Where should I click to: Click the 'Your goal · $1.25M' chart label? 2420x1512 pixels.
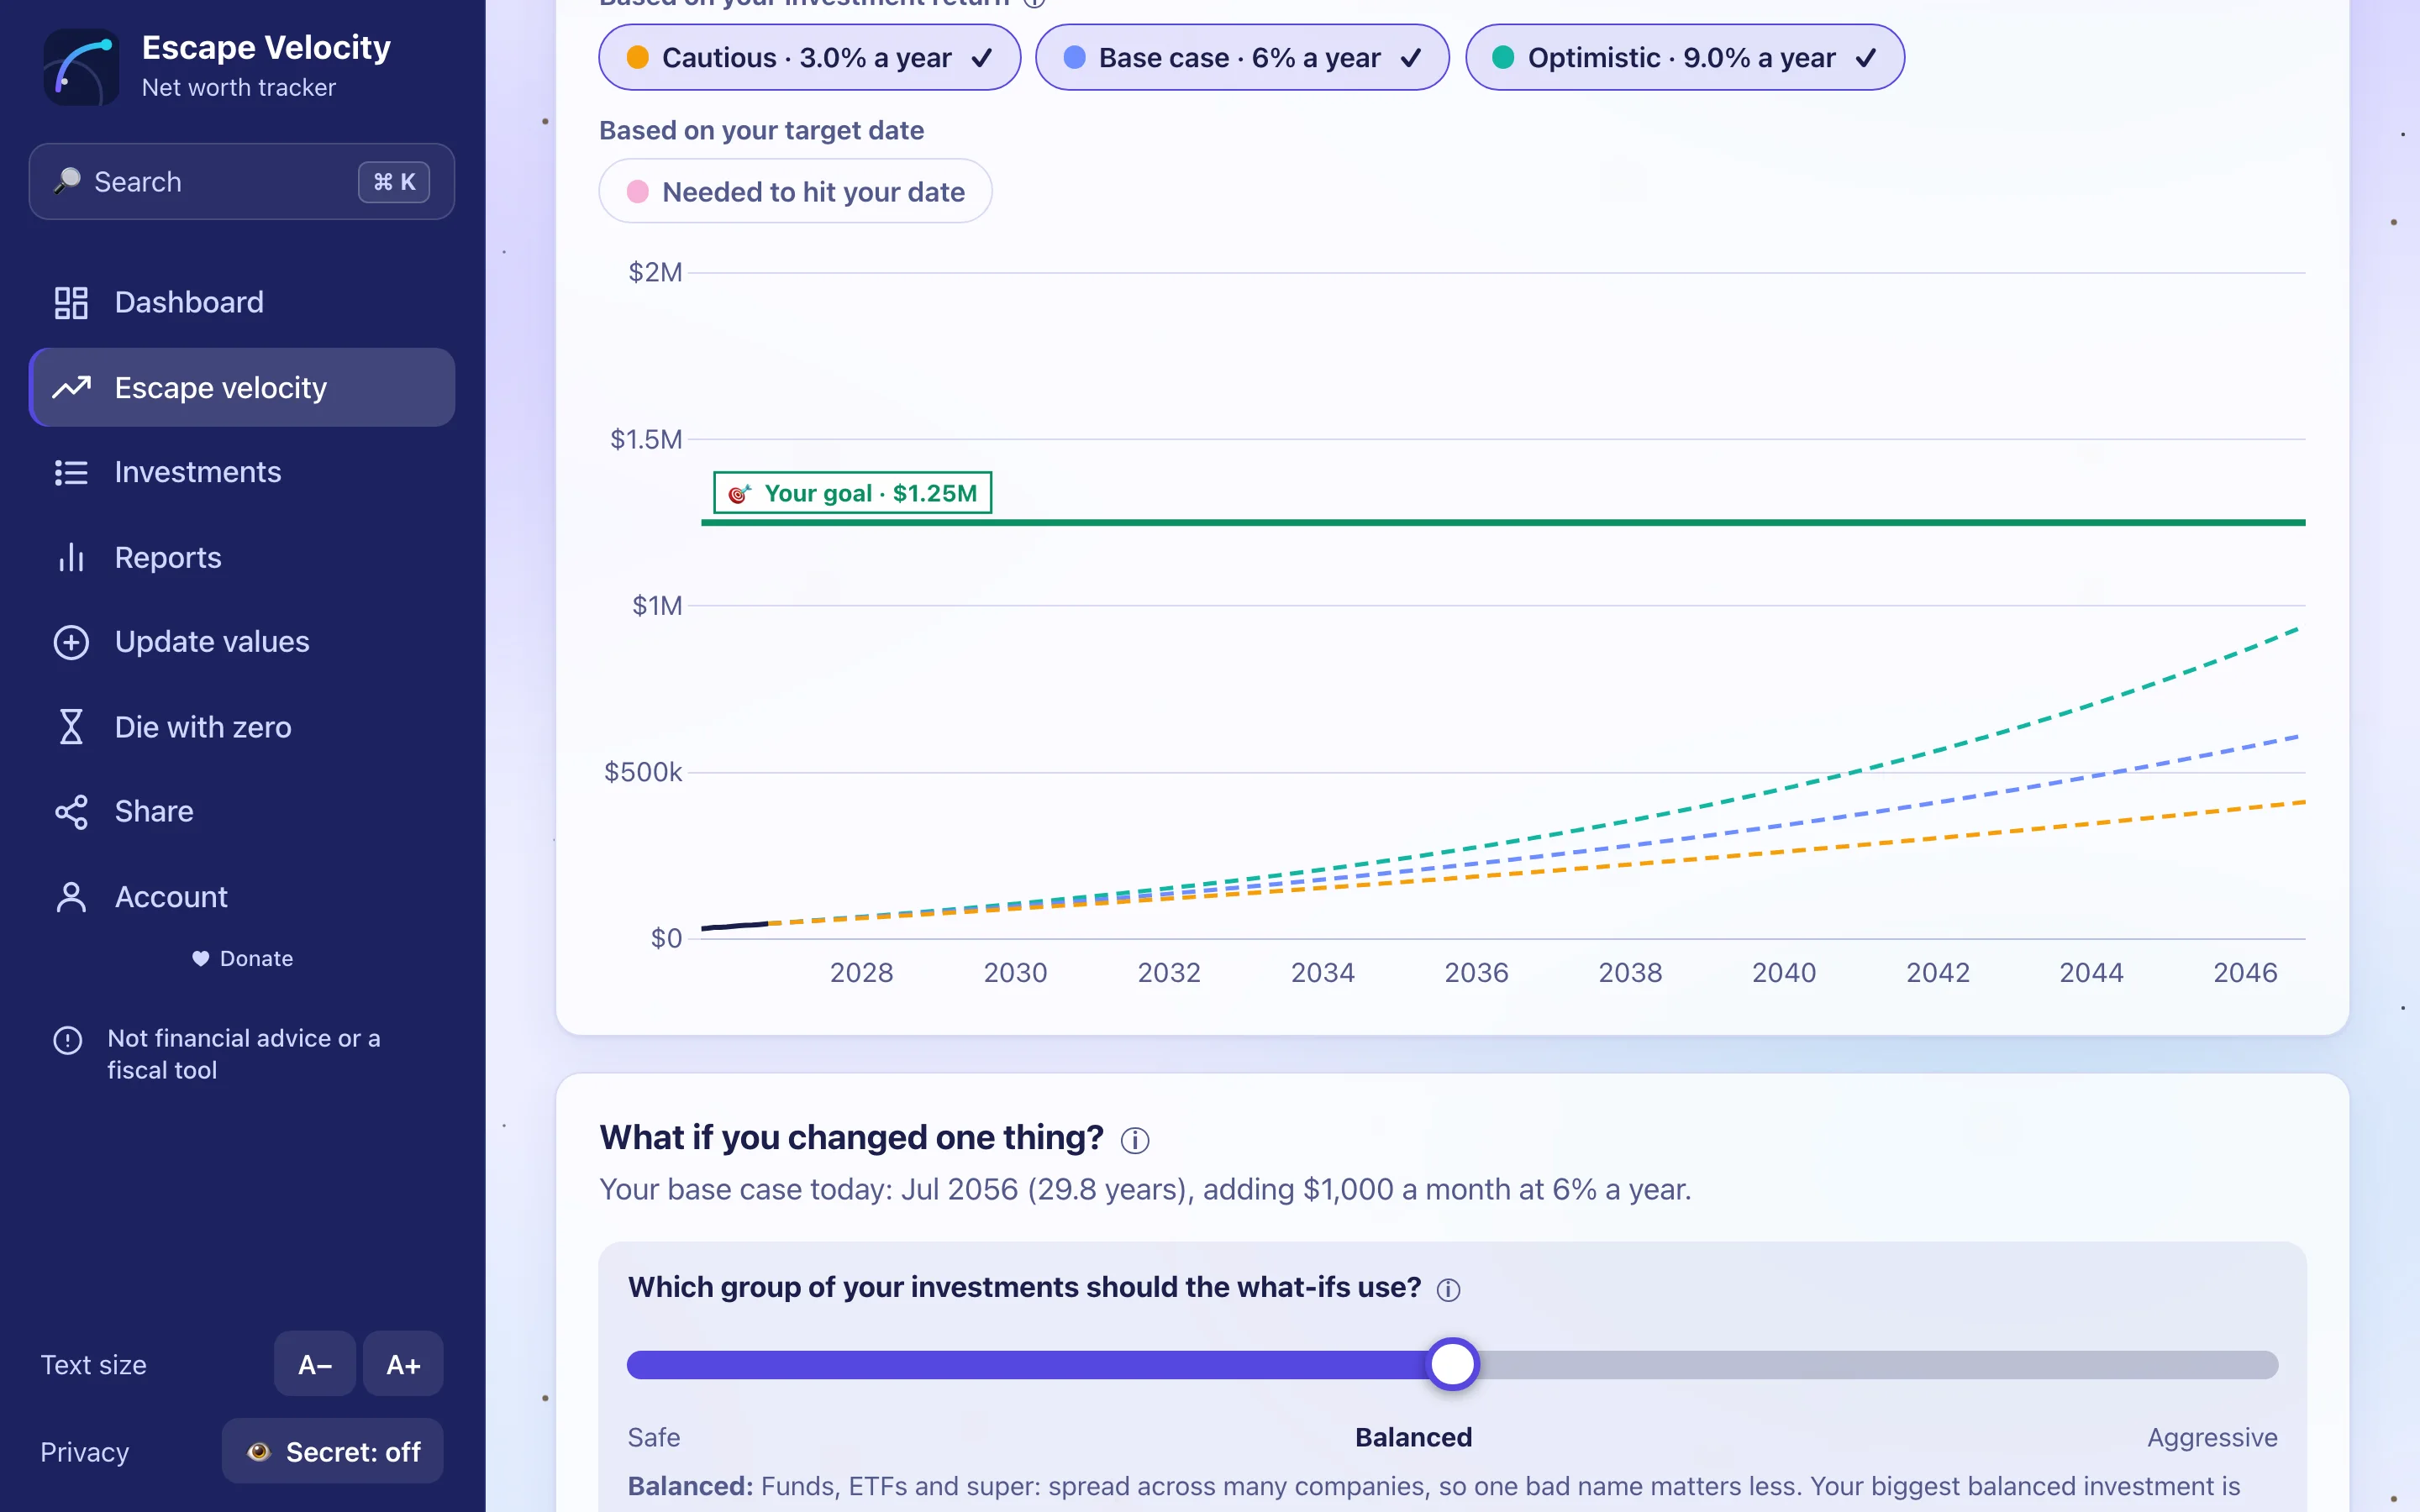[852, 493]
